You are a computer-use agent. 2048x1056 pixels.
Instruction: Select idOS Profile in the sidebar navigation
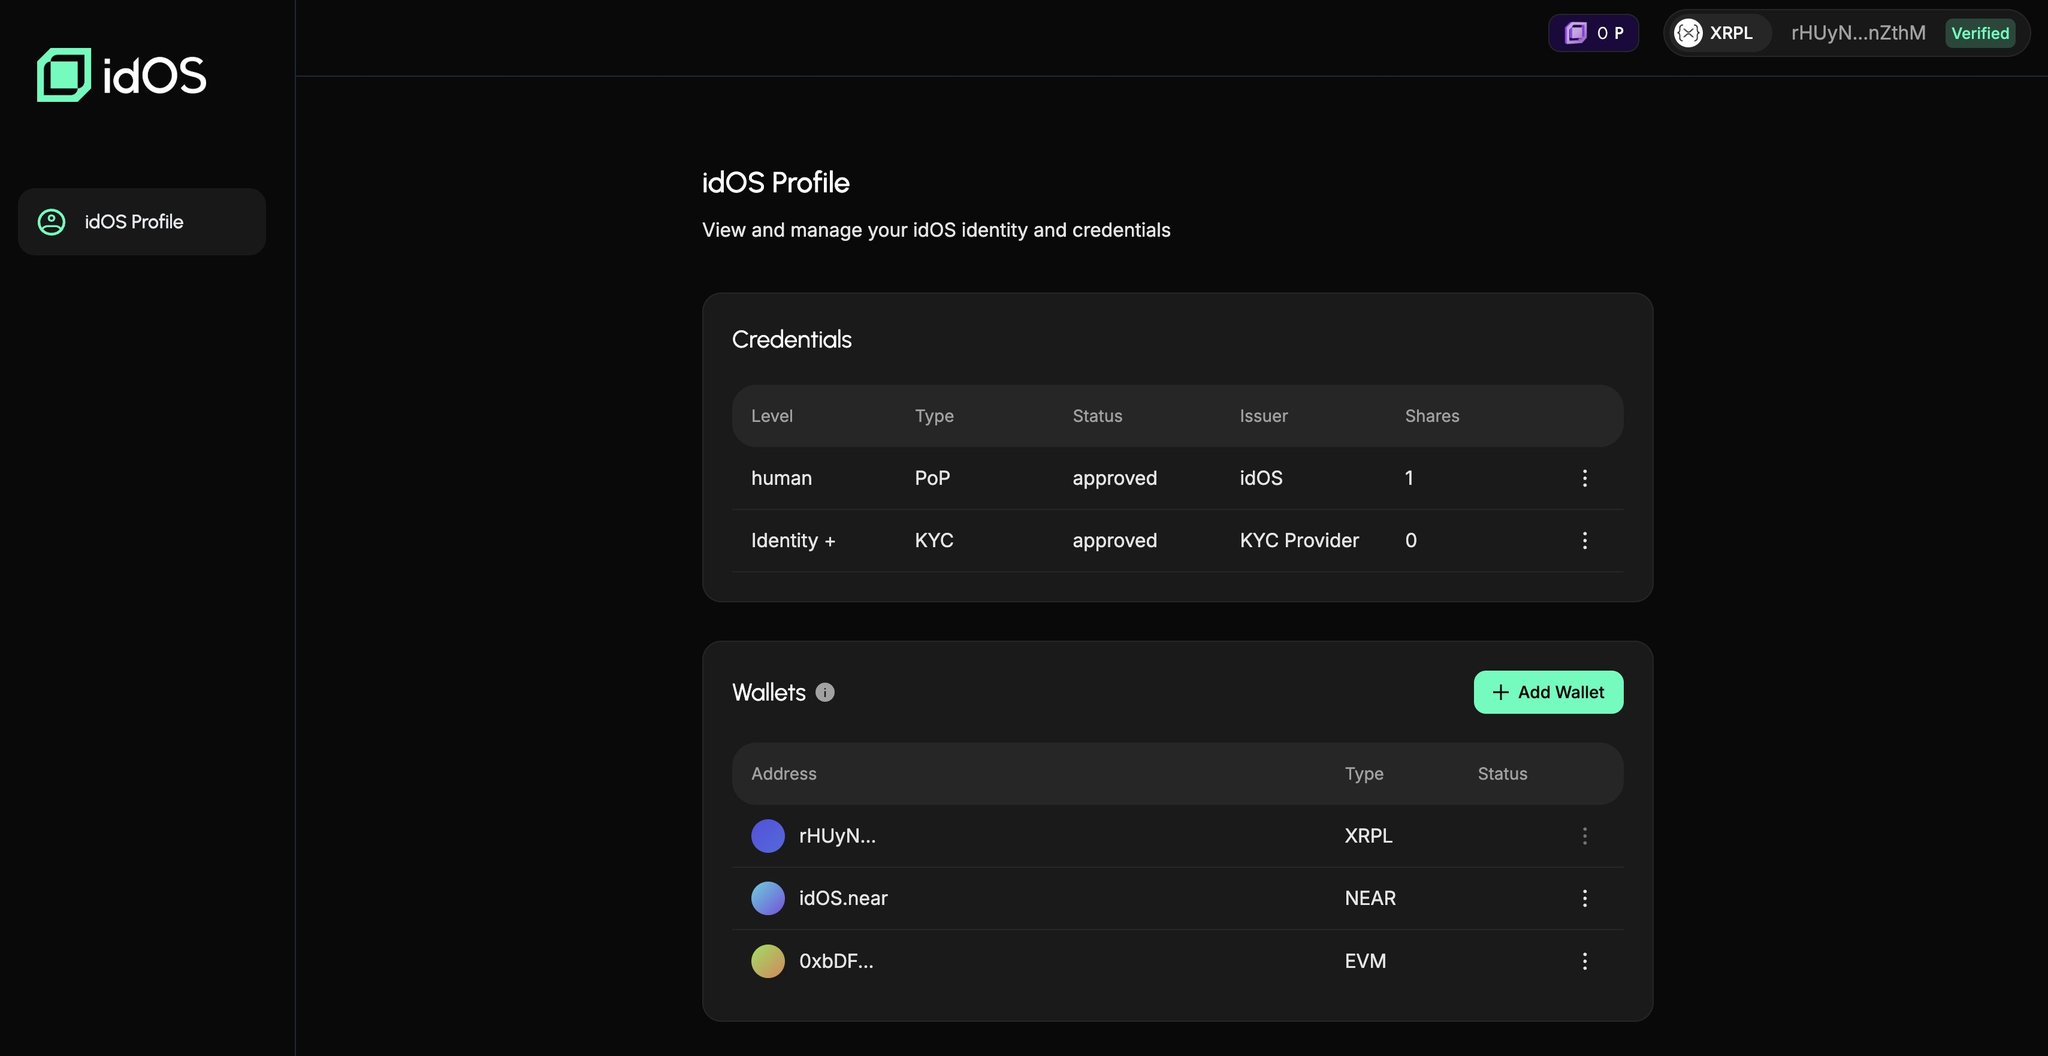(133, 222)
